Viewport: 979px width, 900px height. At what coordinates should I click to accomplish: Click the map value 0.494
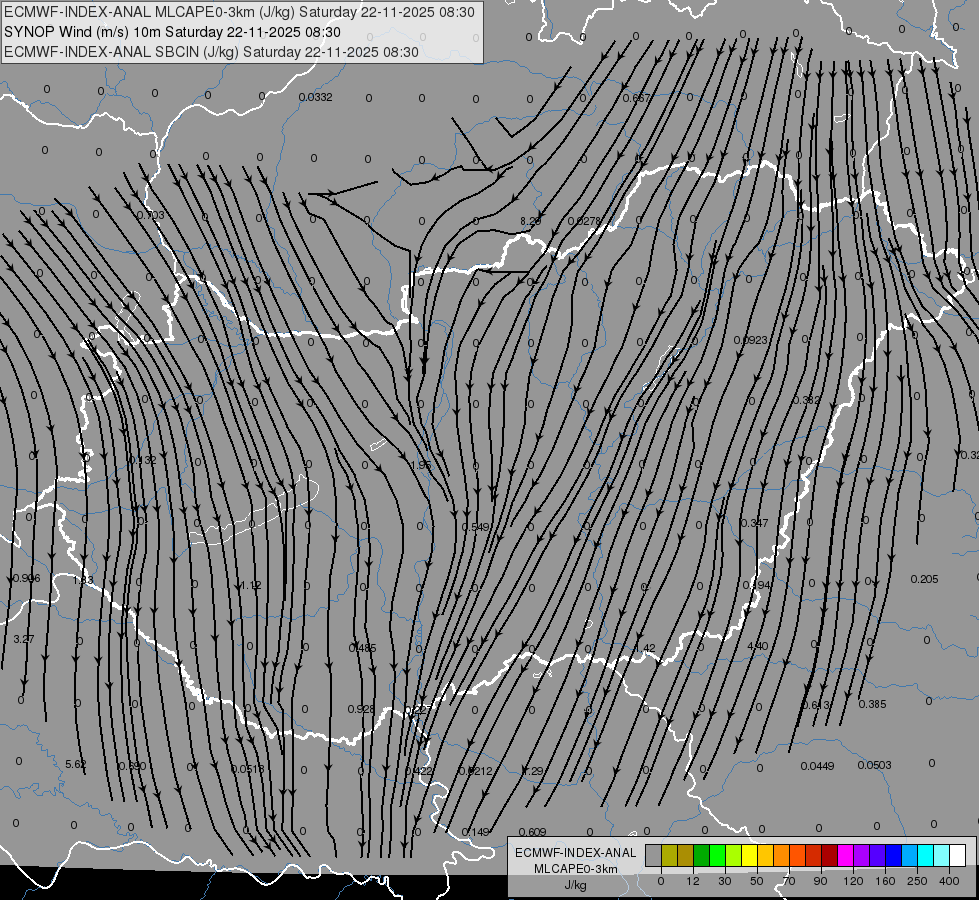[756, 585]
